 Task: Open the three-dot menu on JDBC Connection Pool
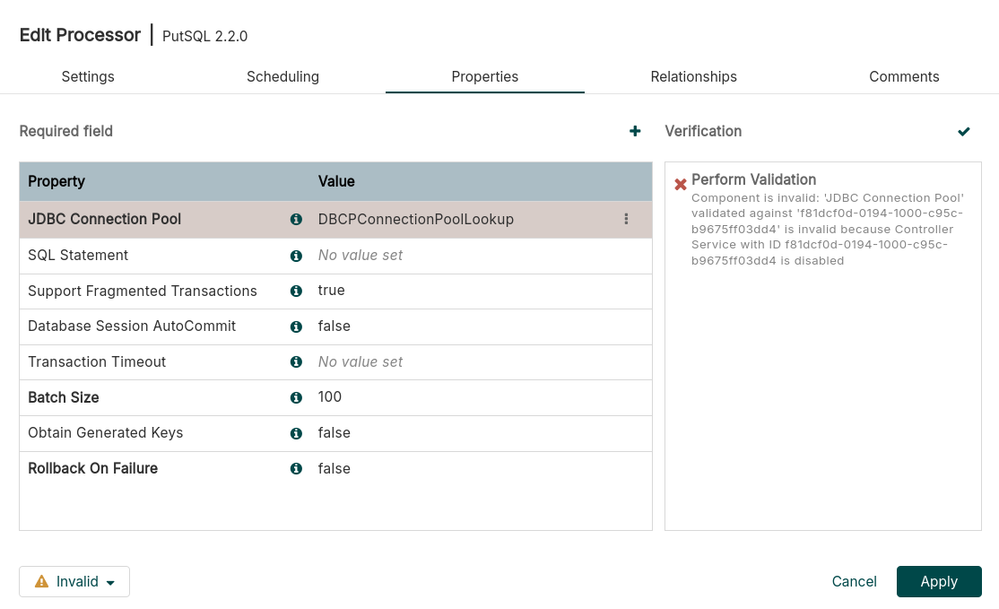point(627,219)
